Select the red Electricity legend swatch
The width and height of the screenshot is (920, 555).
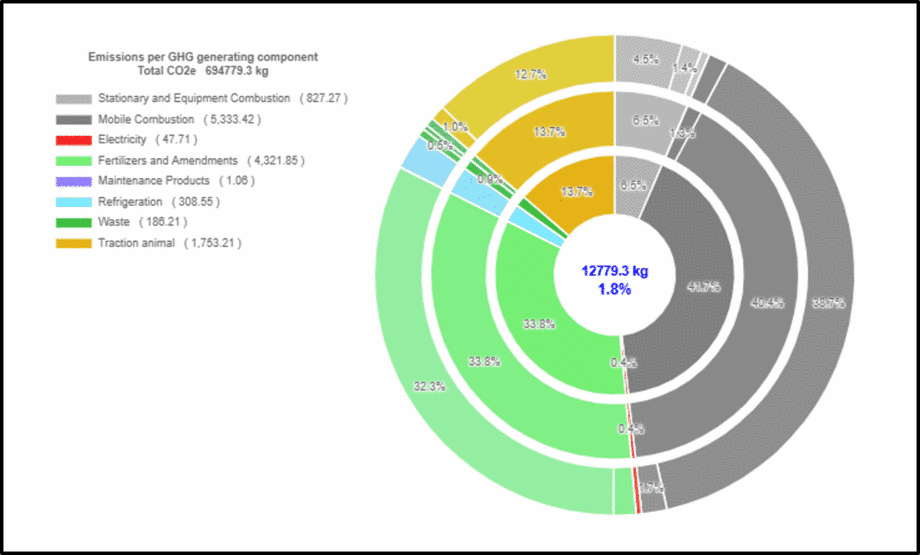click(75, 140)
